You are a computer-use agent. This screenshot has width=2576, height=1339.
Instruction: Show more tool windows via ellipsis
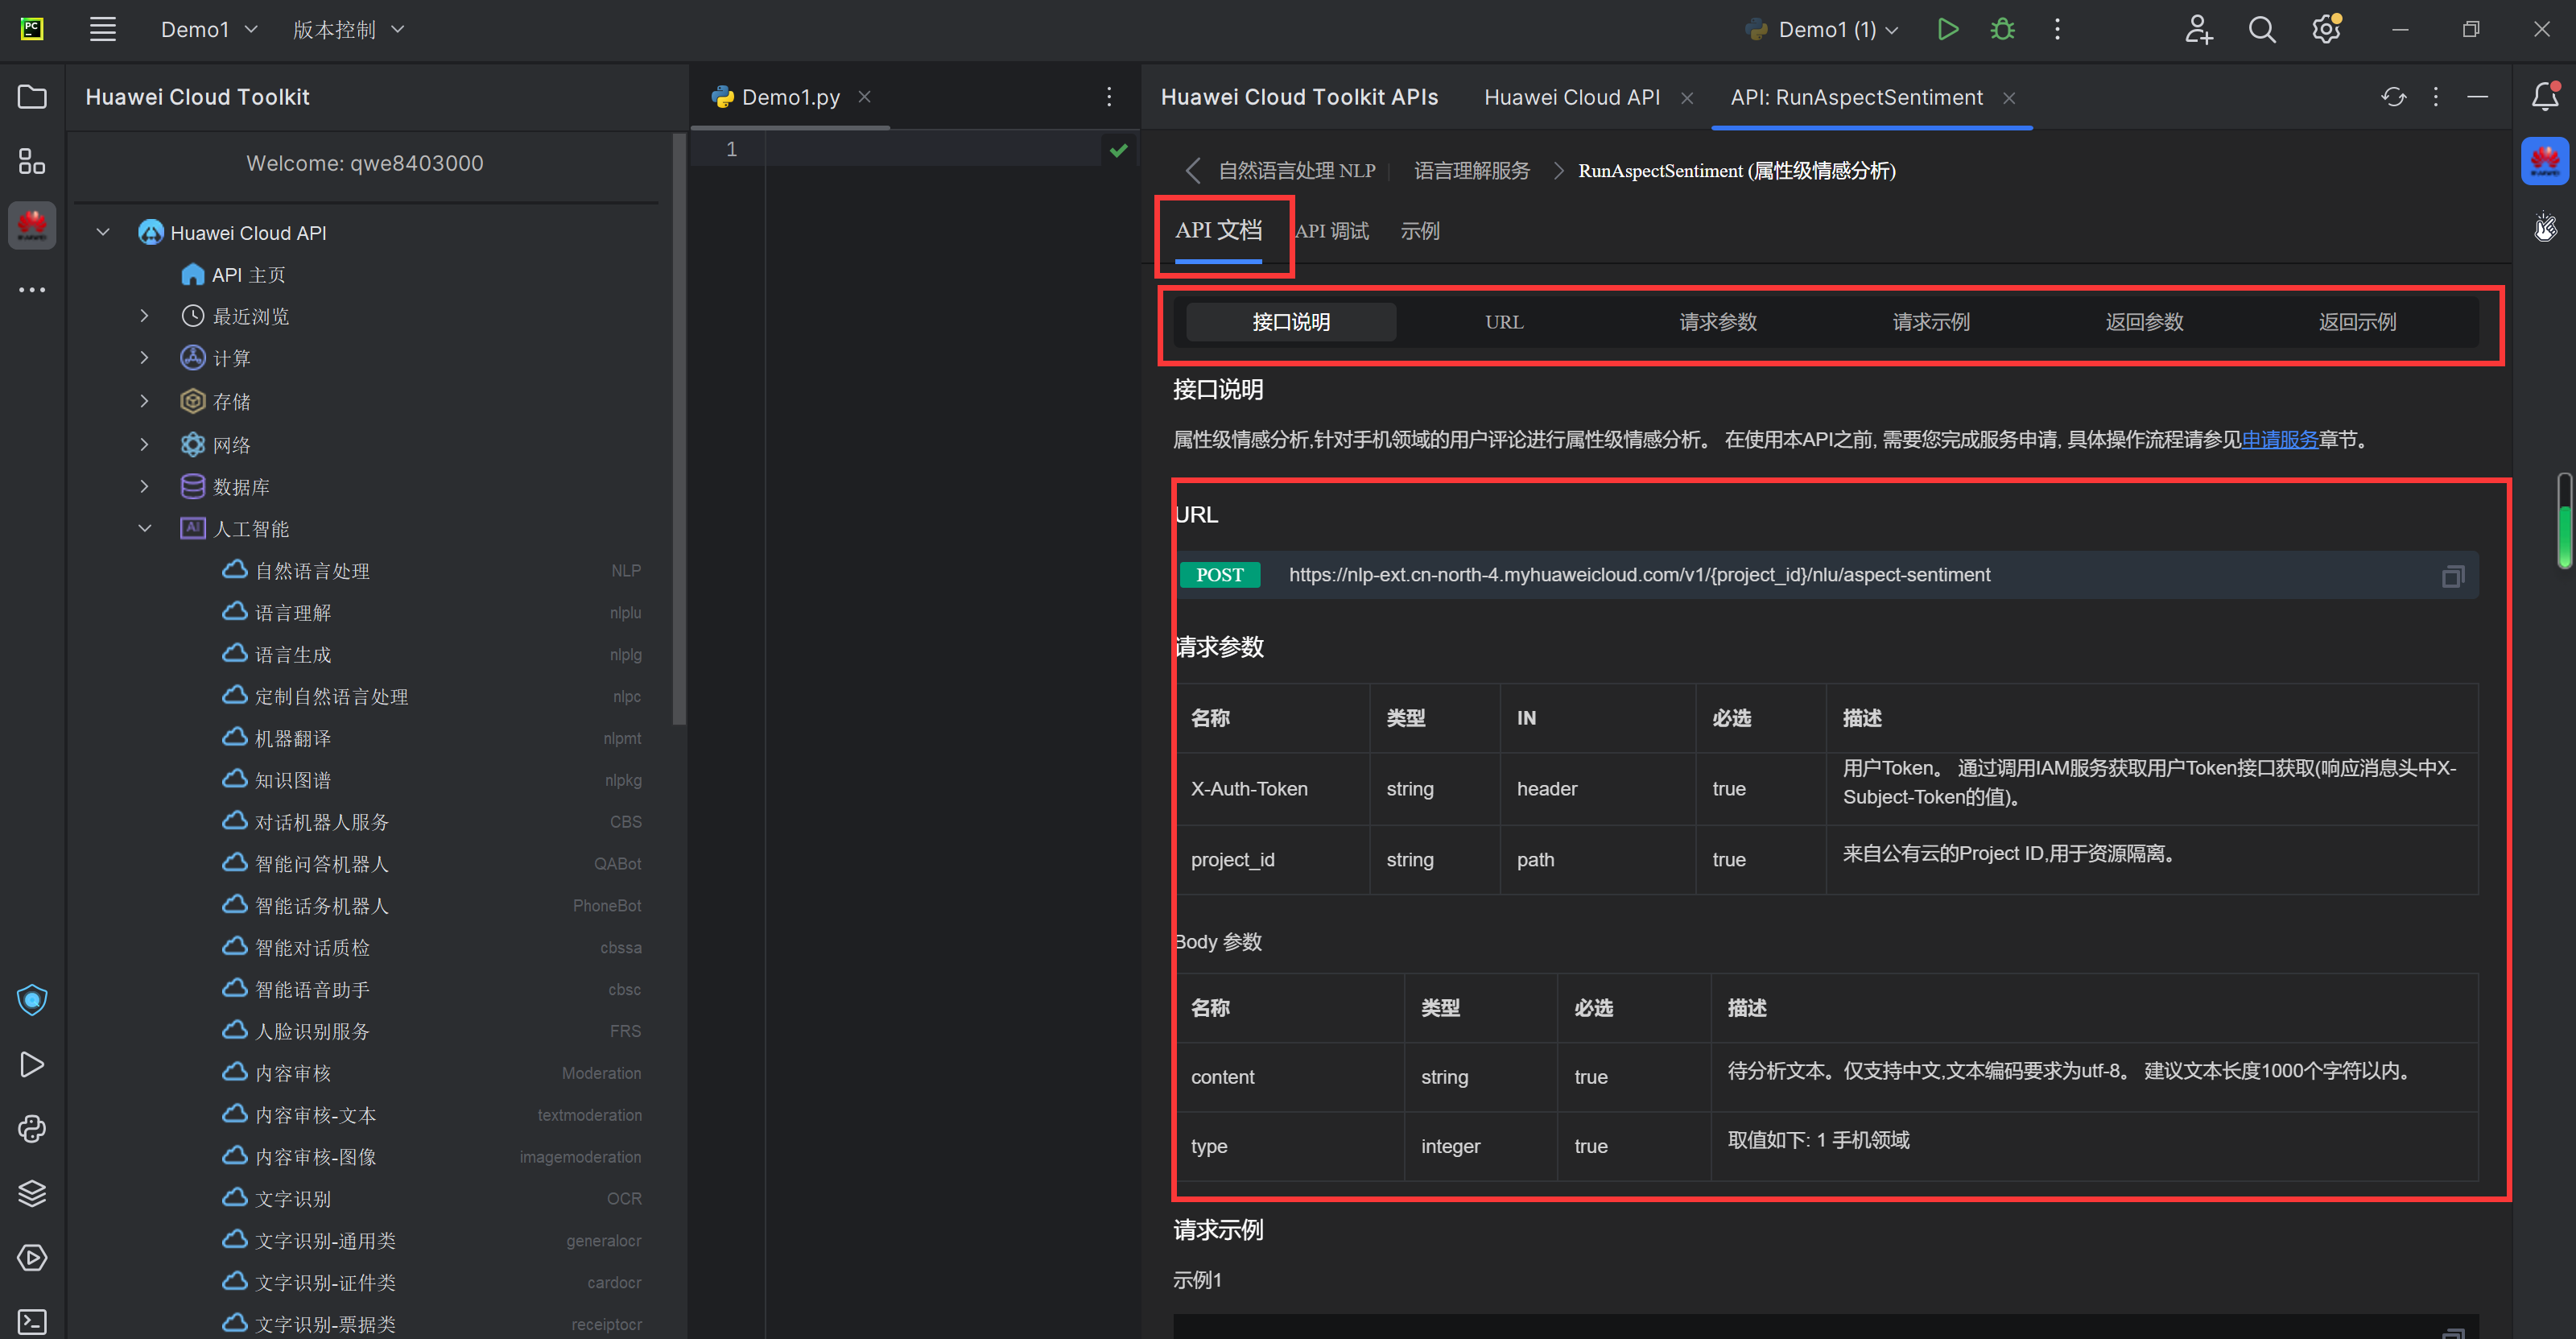point(32,290)
